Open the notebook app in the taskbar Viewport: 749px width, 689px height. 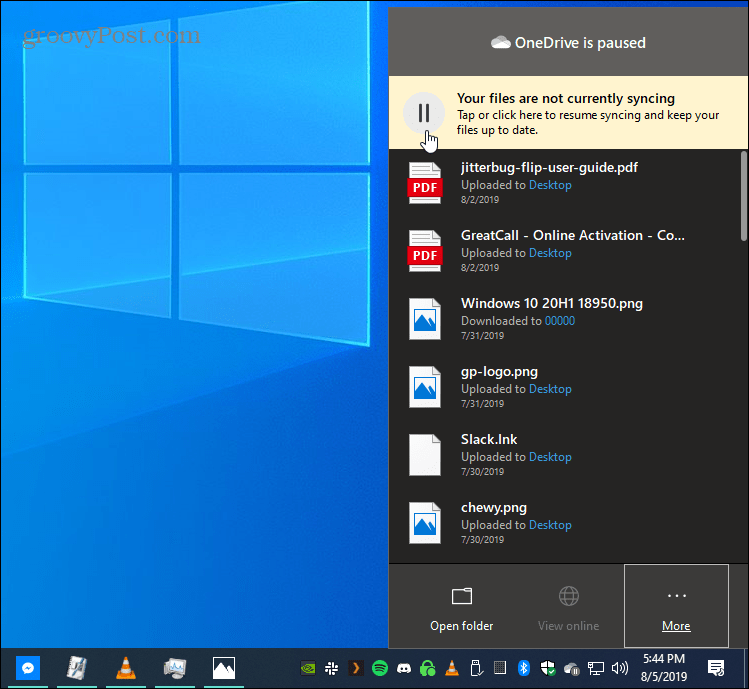tap(76, 667)
